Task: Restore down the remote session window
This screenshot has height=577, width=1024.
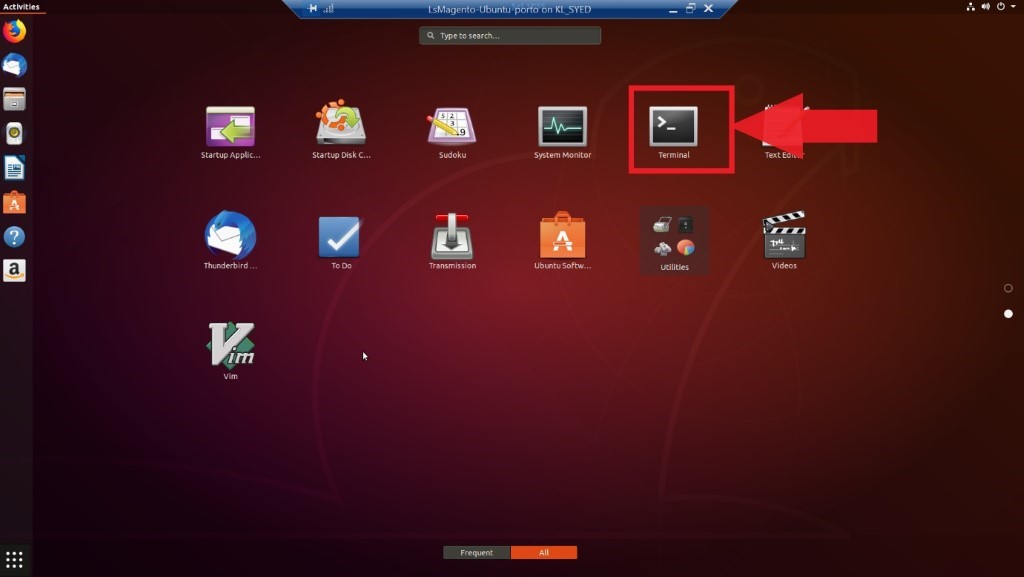Action: [x=690, y=8]
